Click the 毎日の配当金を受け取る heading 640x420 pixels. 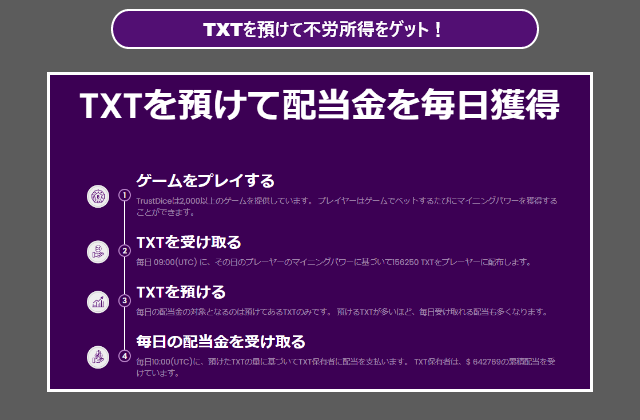coord(221,341)
